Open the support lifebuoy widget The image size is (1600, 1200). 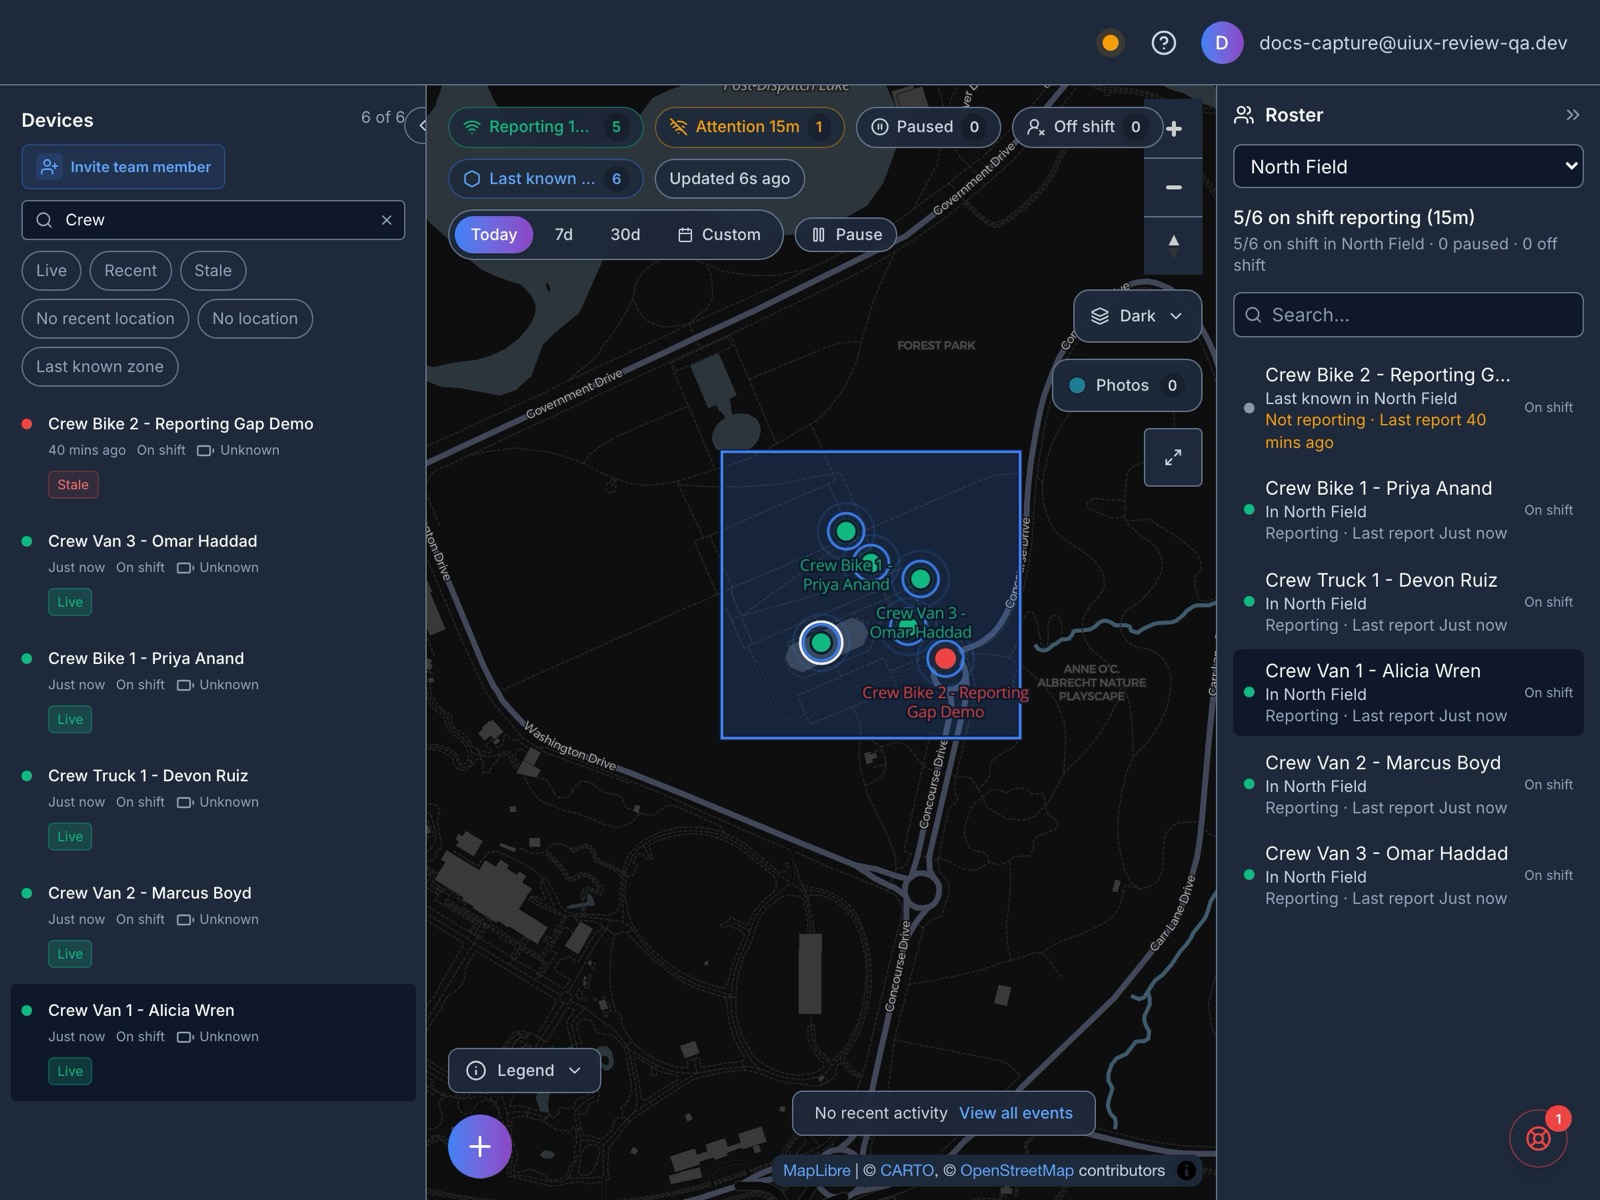point(1538,1138)
